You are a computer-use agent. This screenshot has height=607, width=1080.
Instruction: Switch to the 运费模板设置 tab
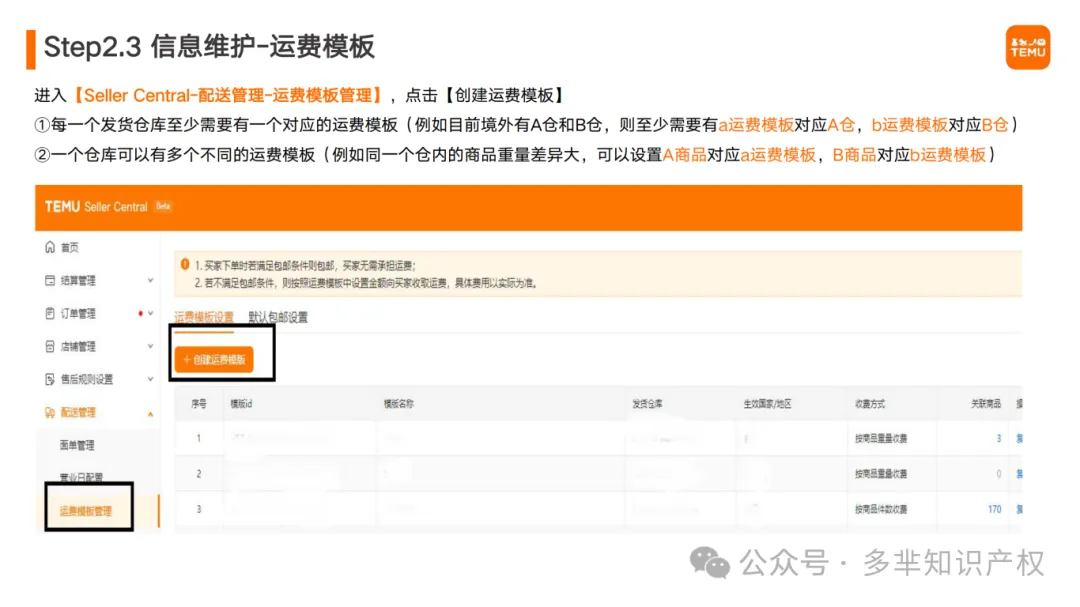[x=204, y=317]
